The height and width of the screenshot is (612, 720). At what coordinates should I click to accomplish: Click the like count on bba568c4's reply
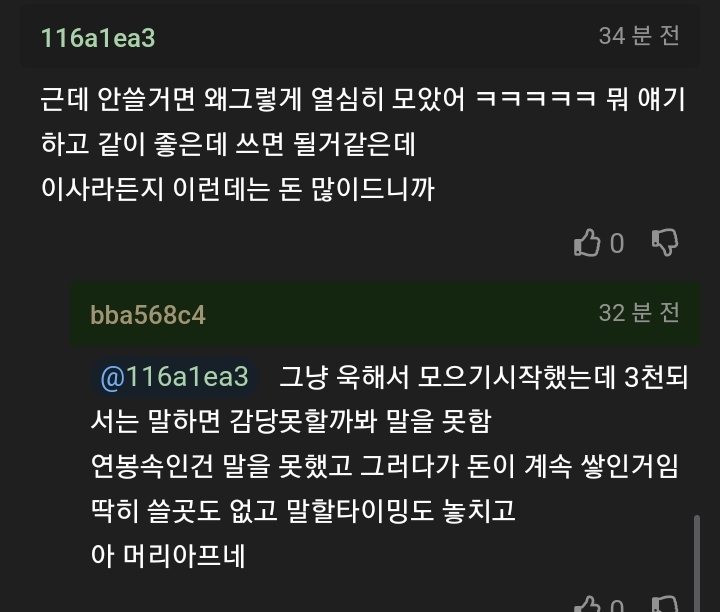tap(617, 606)
